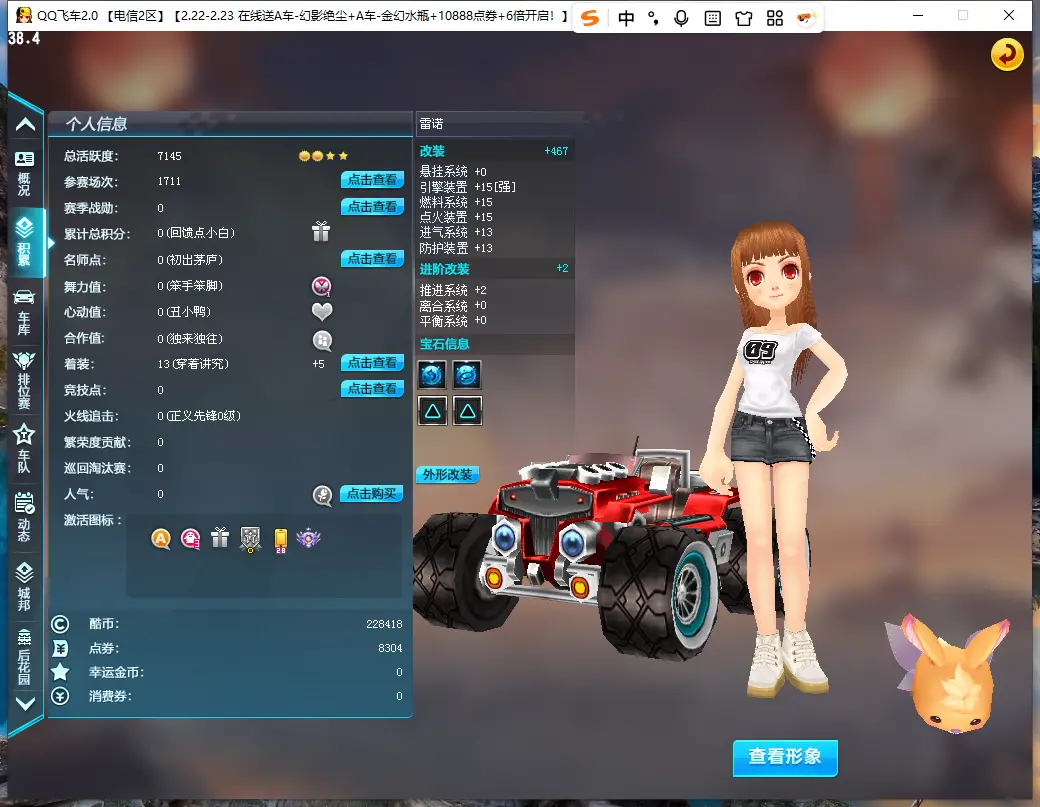The image size is (1040, 807).
Task: Click the activity level star rating icons
Action: point(323,156)
